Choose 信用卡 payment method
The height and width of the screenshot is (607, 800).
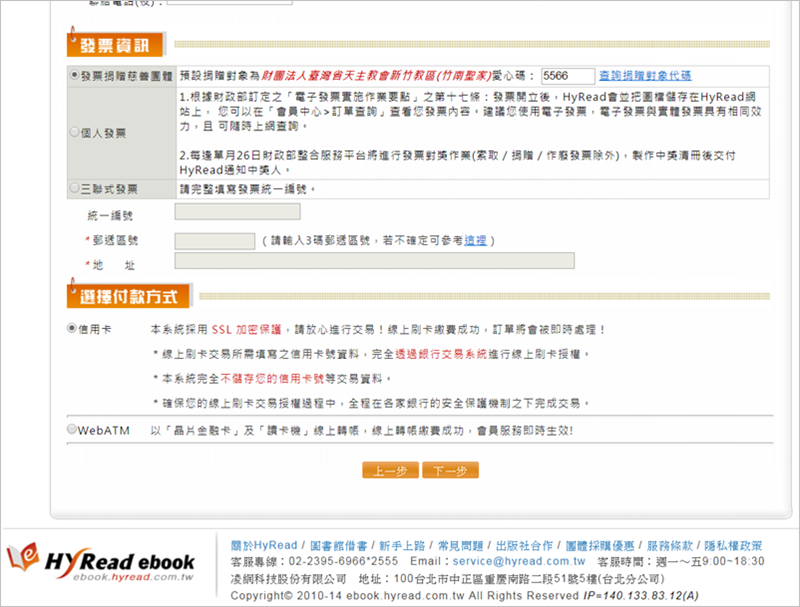coord(72,328)
